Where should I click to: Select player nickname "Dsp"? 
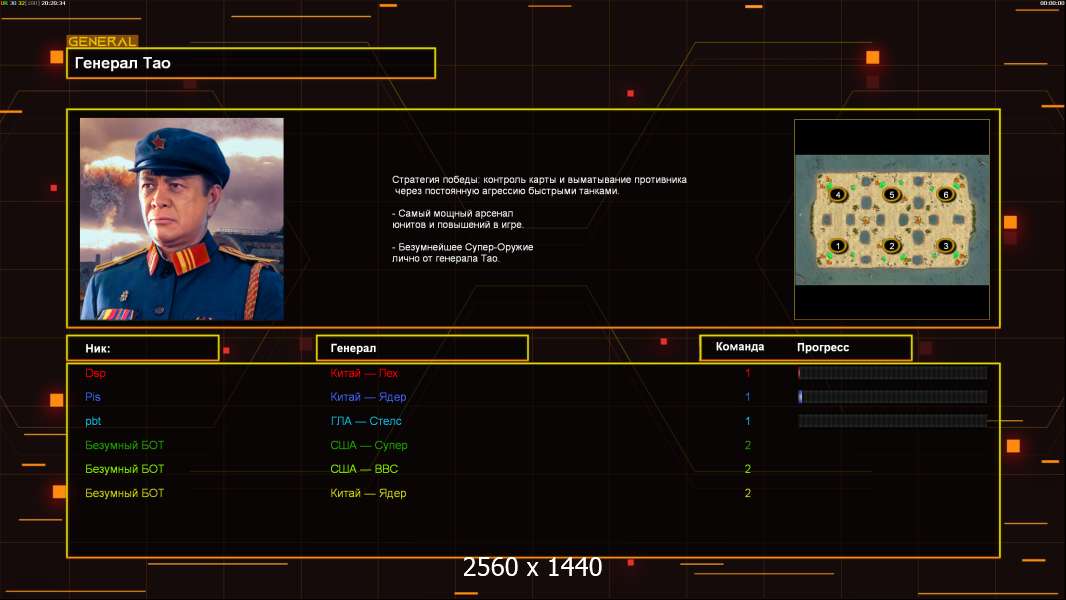pos(95,373)
